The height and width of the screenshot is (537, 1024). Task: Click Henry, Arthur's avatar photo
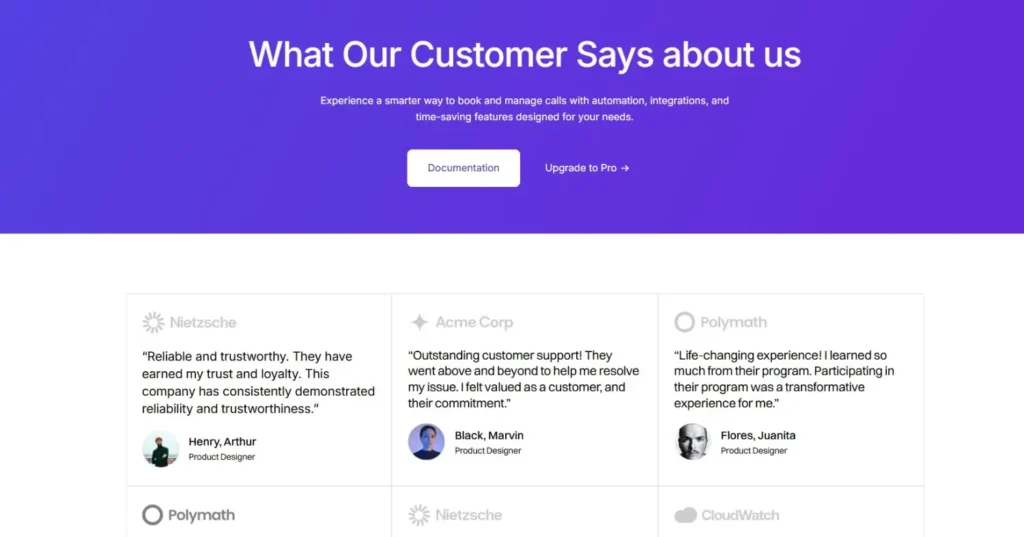pos(161,449)
